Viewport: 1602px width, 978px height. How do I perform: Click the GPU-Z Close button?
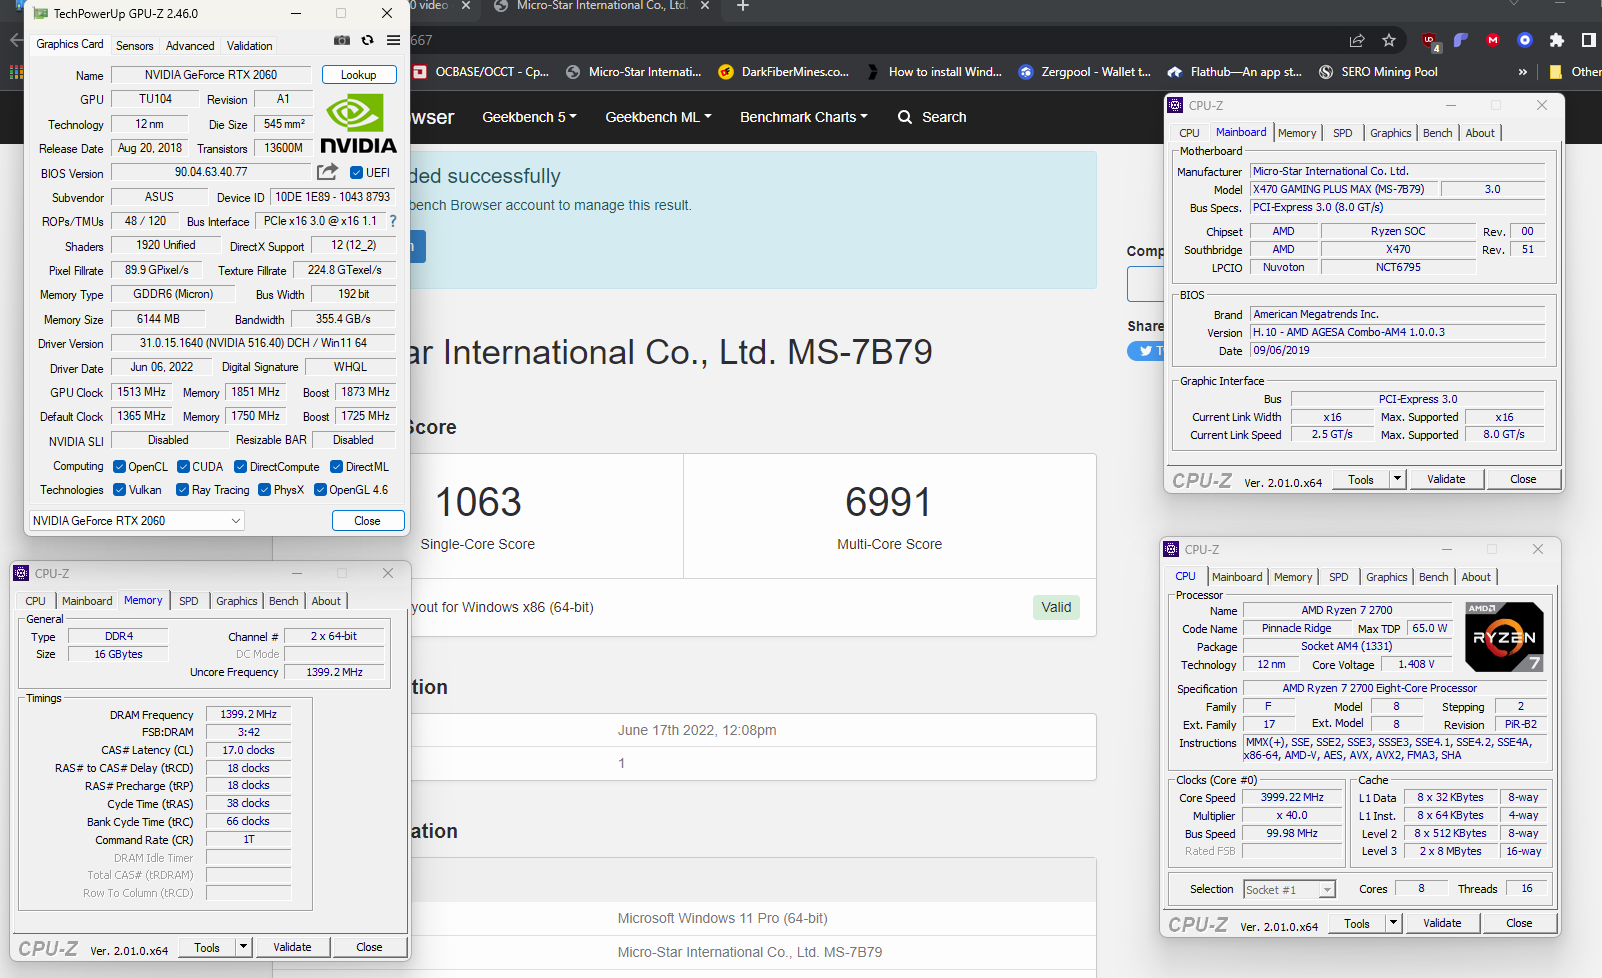point(368,521)
